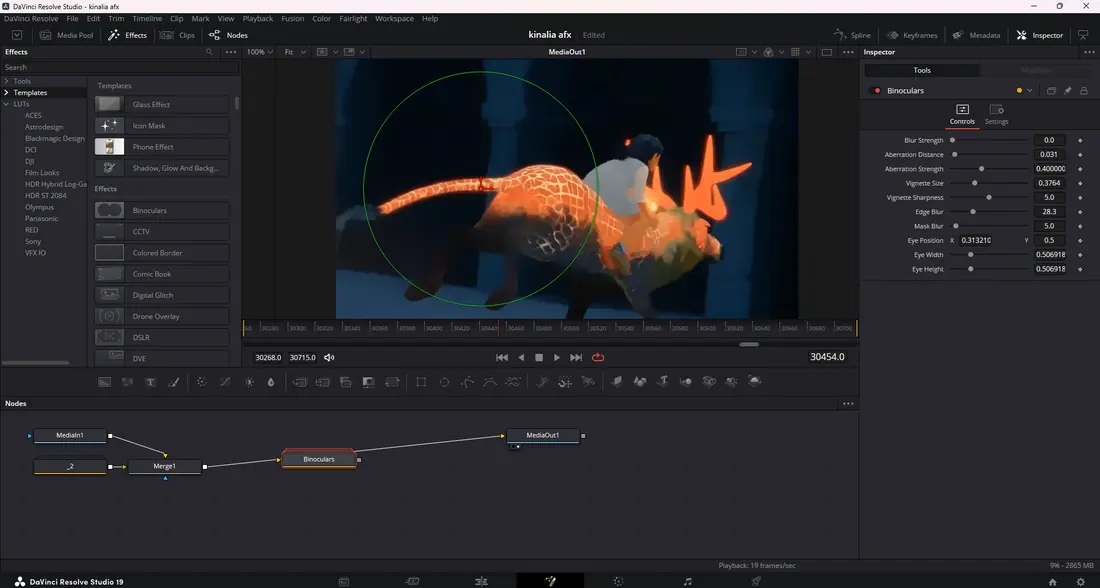Screen dimensions: 1100x588
Task: Open viewer channel color dropdown arrow
Action: [x=781, y=52]
